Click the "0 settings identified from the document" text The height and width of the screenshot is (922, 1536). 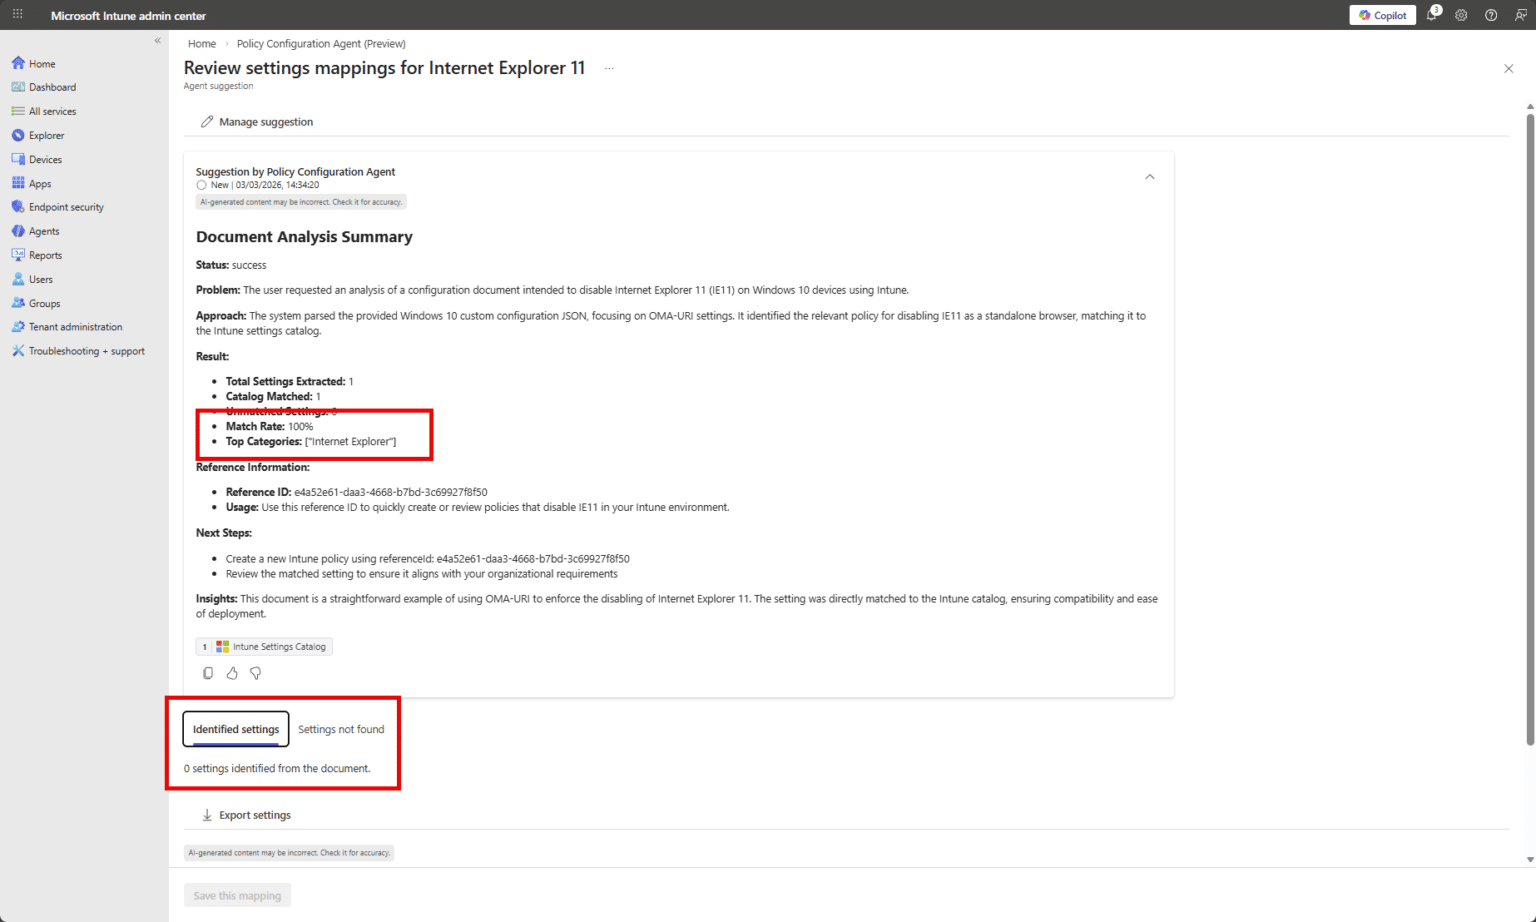[277, 769]
